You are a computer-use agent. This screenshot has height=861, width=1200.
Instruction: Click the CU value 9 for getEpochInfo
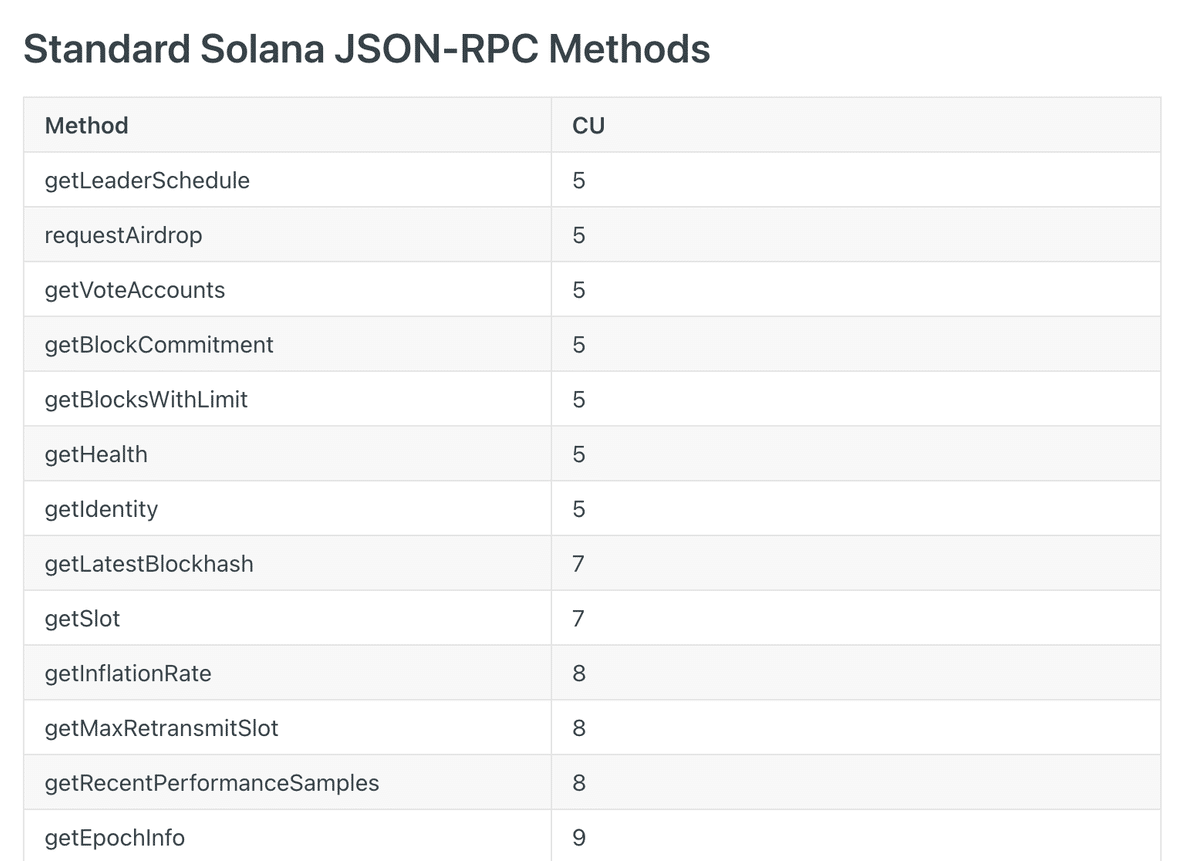point(579,837)
